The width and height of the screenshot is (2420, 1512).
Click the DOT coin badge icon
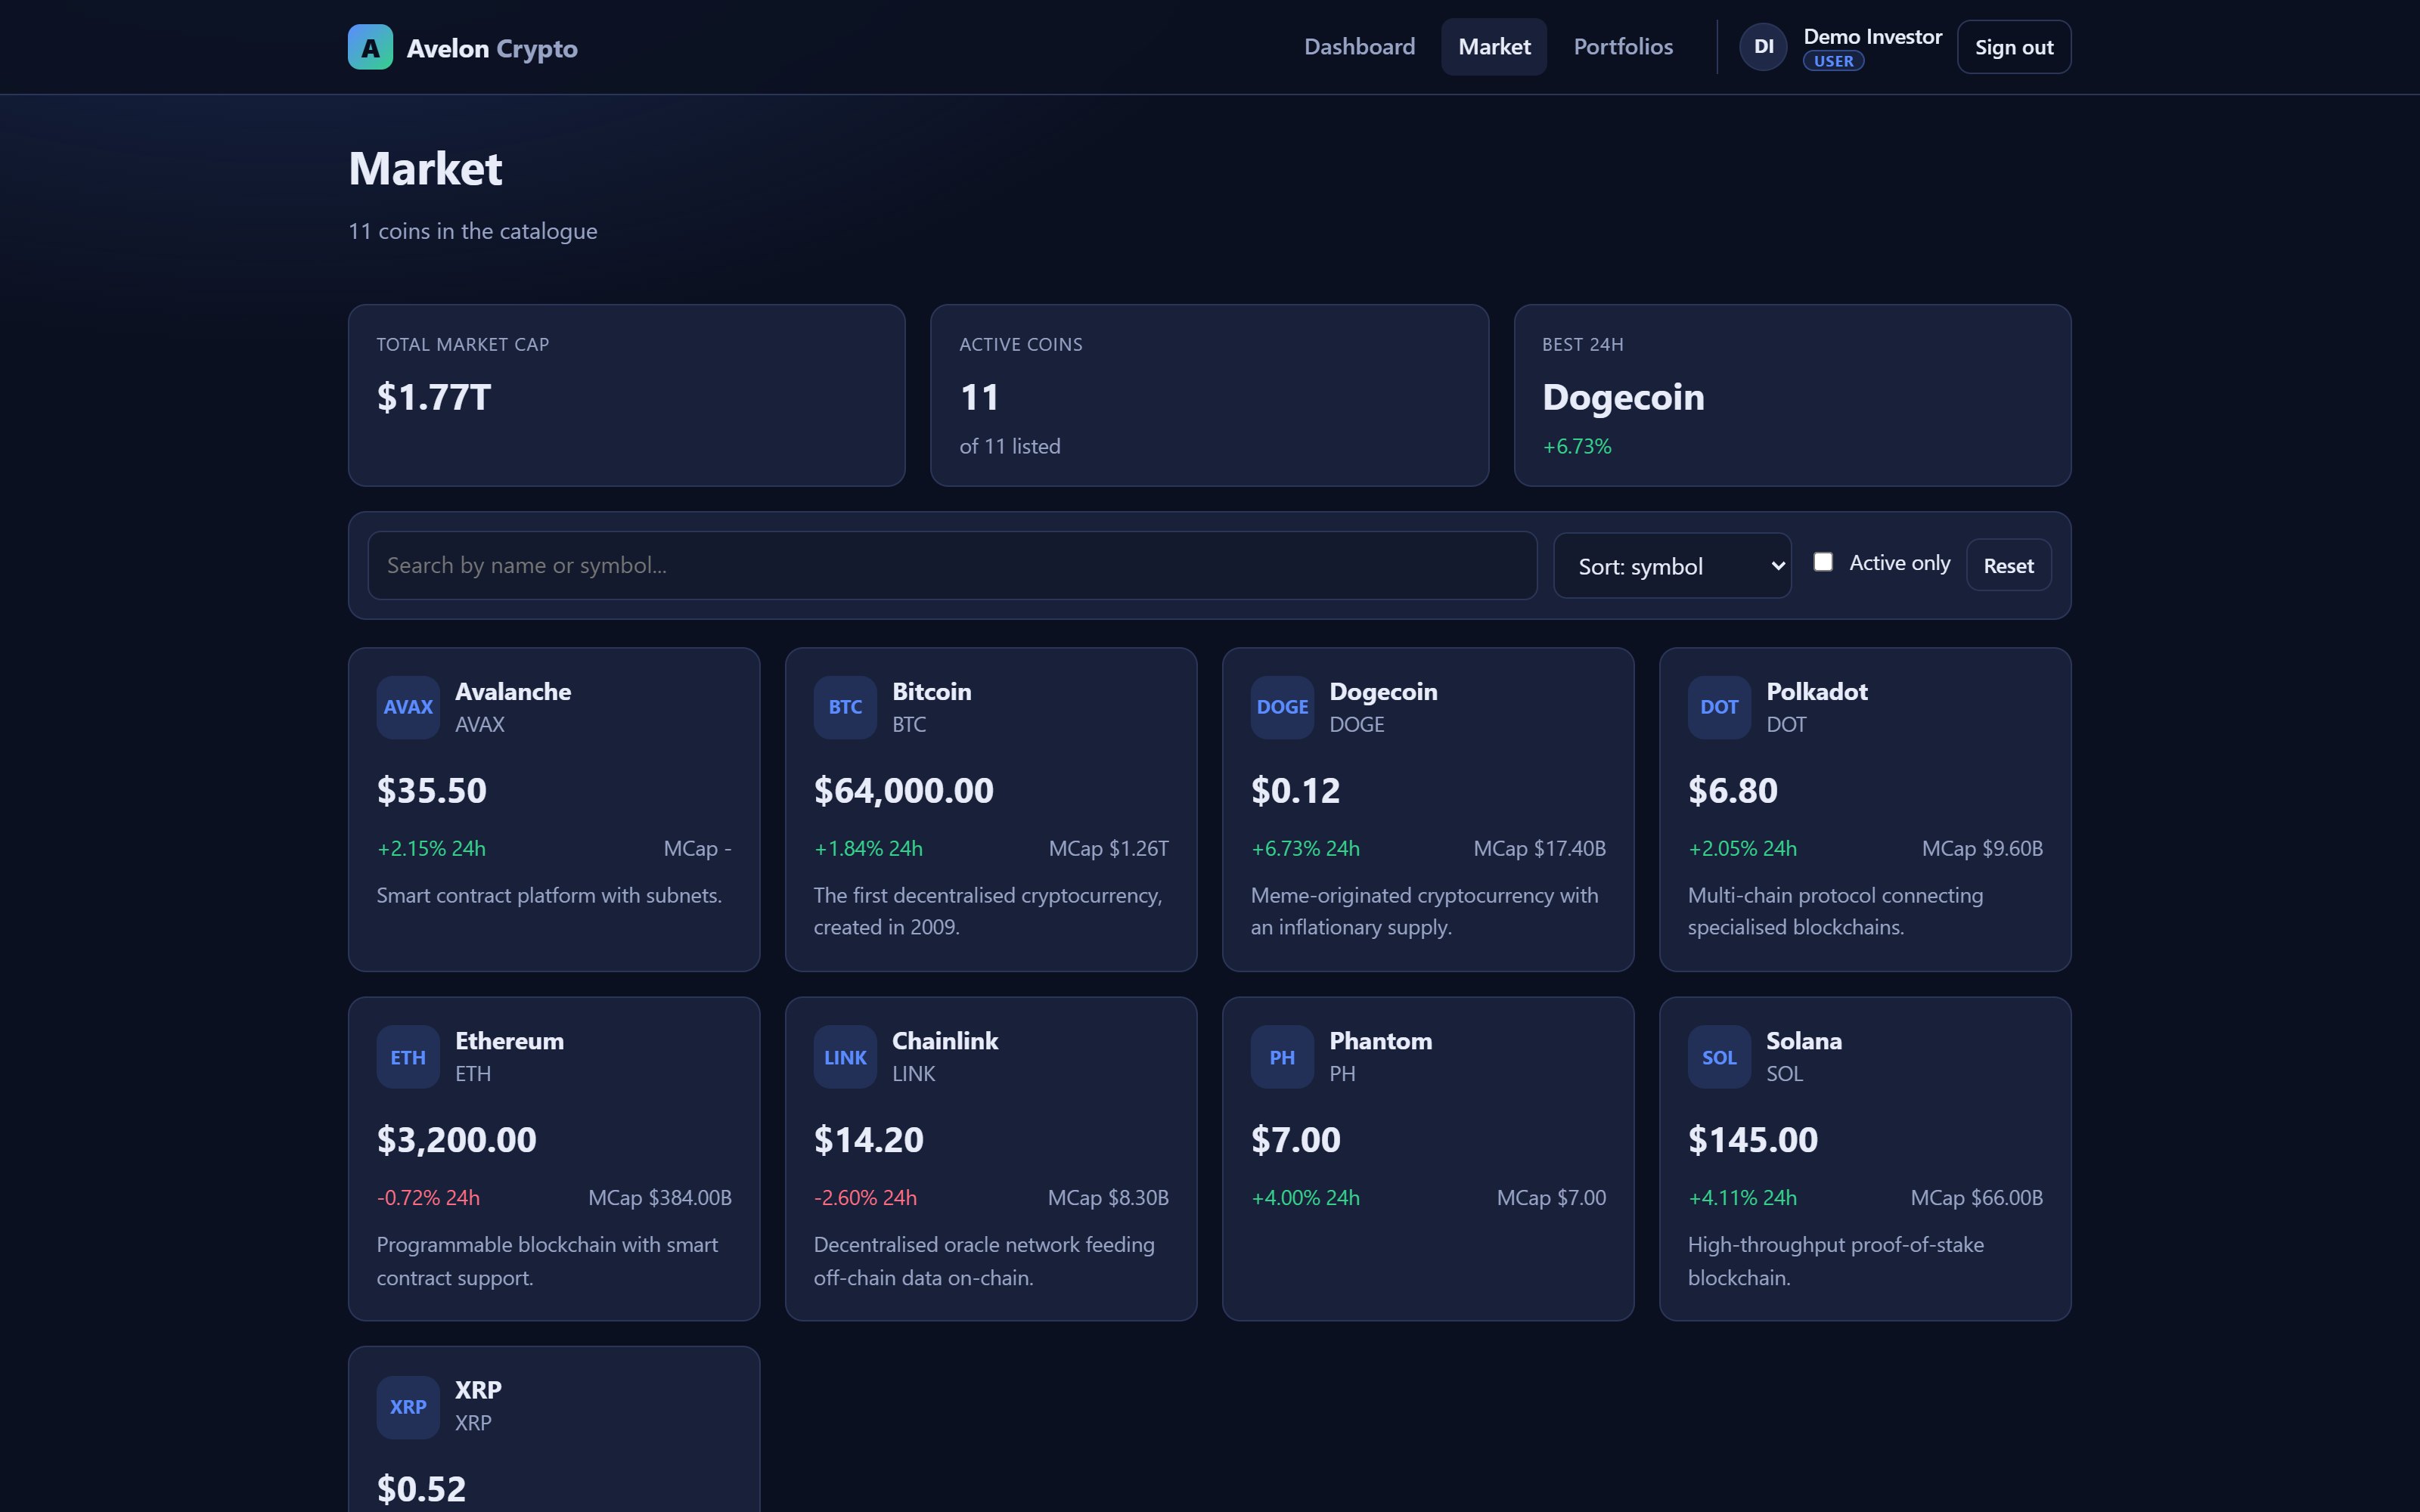1719,707
